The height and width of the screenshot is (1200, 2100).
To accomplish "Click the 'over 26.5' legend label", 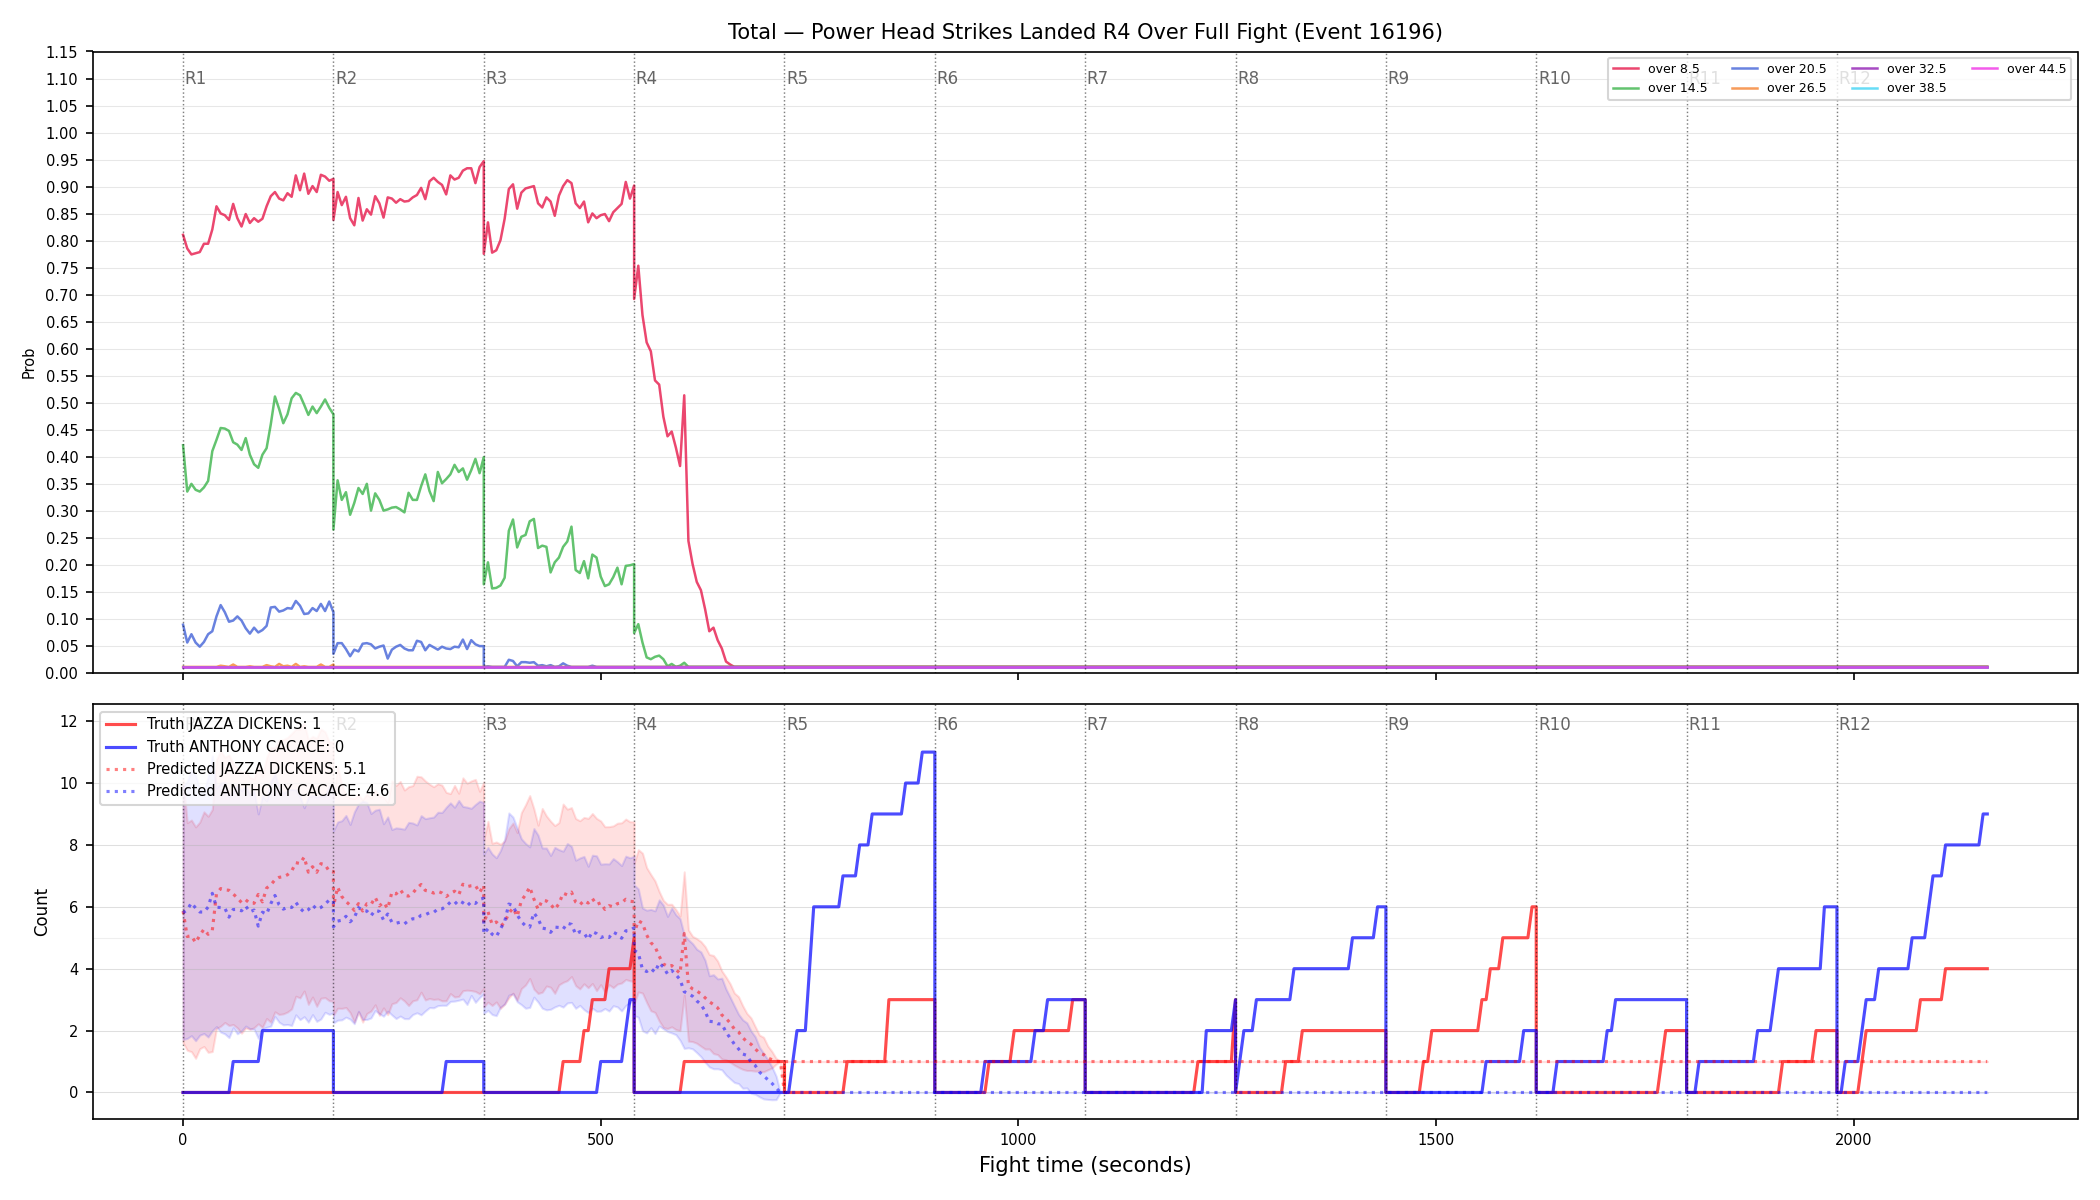I will coord(1796,88).
